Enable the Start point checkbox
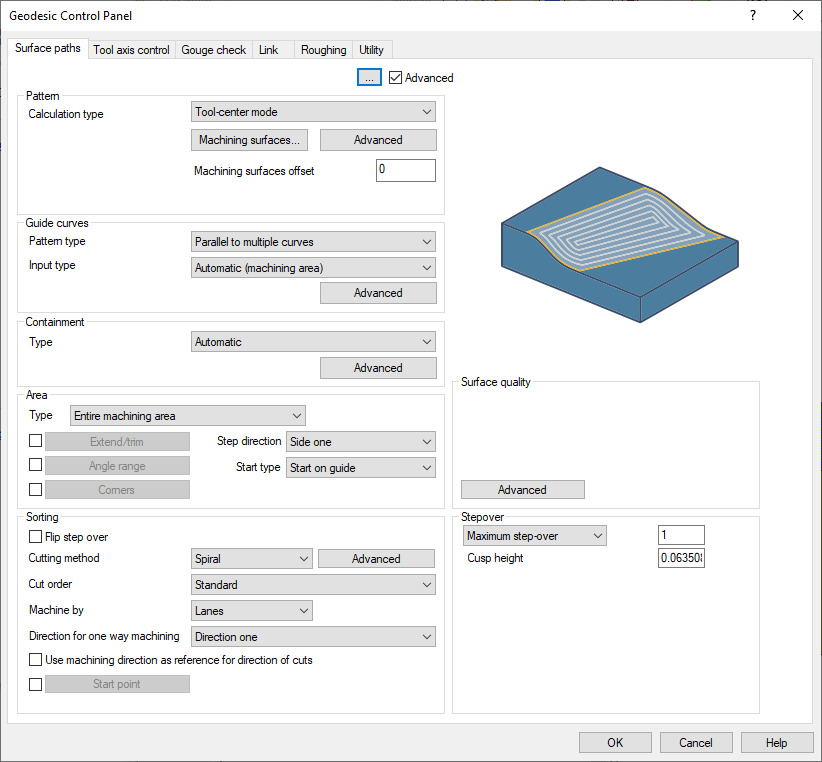The height and width of the screenshot is (762, 822). [36, 684]
